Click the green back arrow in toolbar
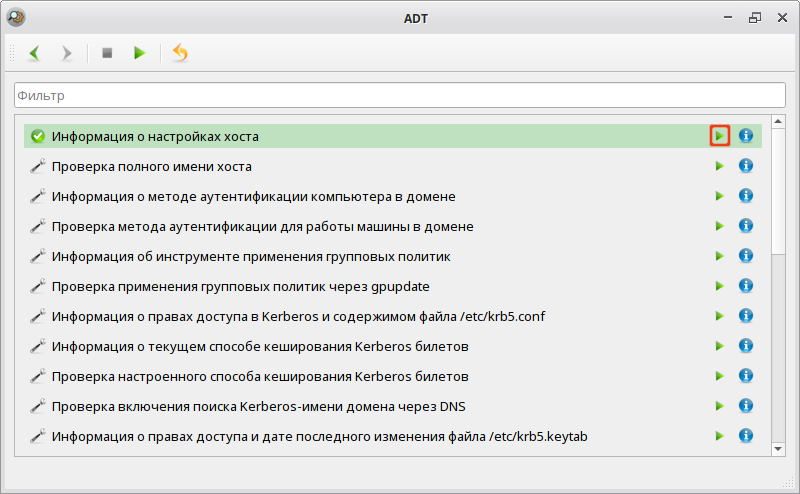This screenshot has height=494, width=800. tap(34, 53)
